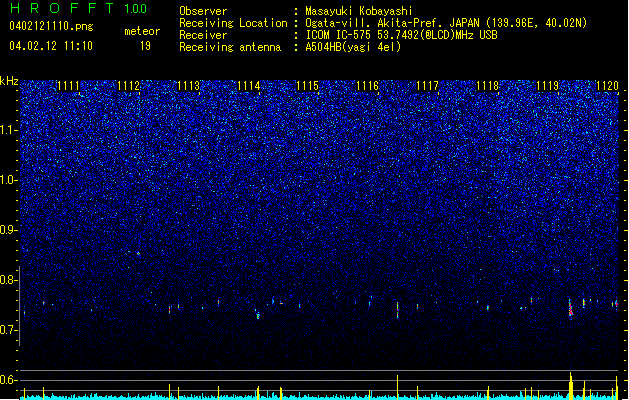The width and height of the screenshot is (629, 400).
Task: Select the 0.8 kHz frequency axis label
Action: tap(9, 280)
